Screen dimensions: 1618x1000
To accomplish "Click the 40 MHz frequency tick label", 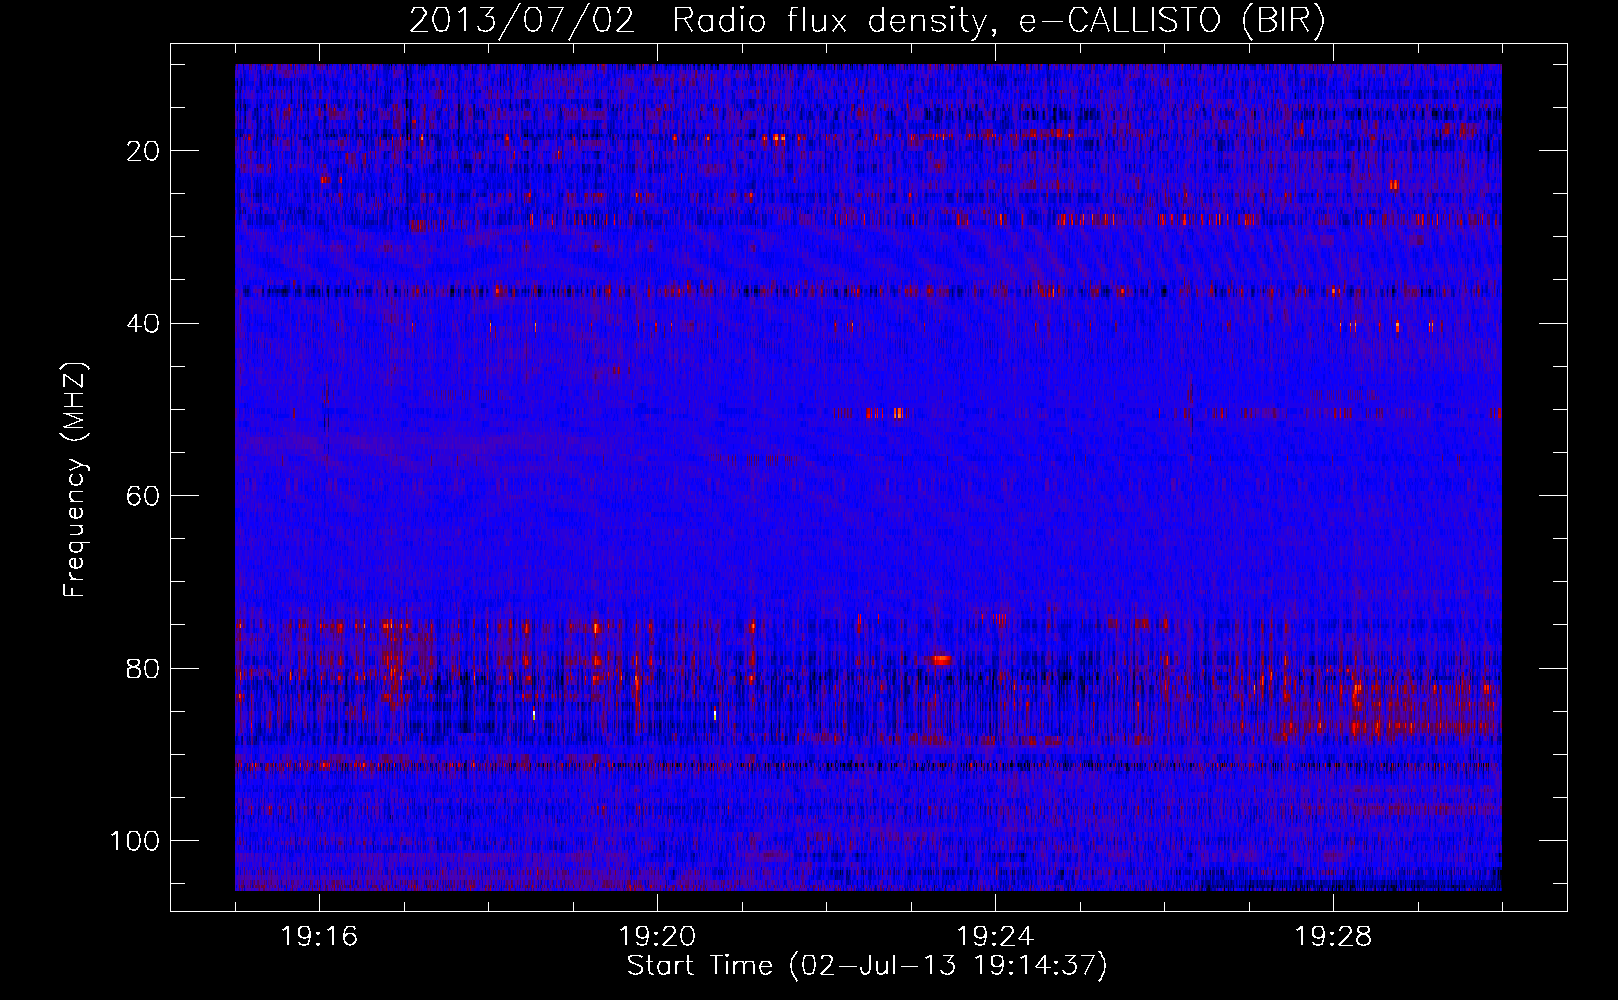I will [x=143, y=324].
